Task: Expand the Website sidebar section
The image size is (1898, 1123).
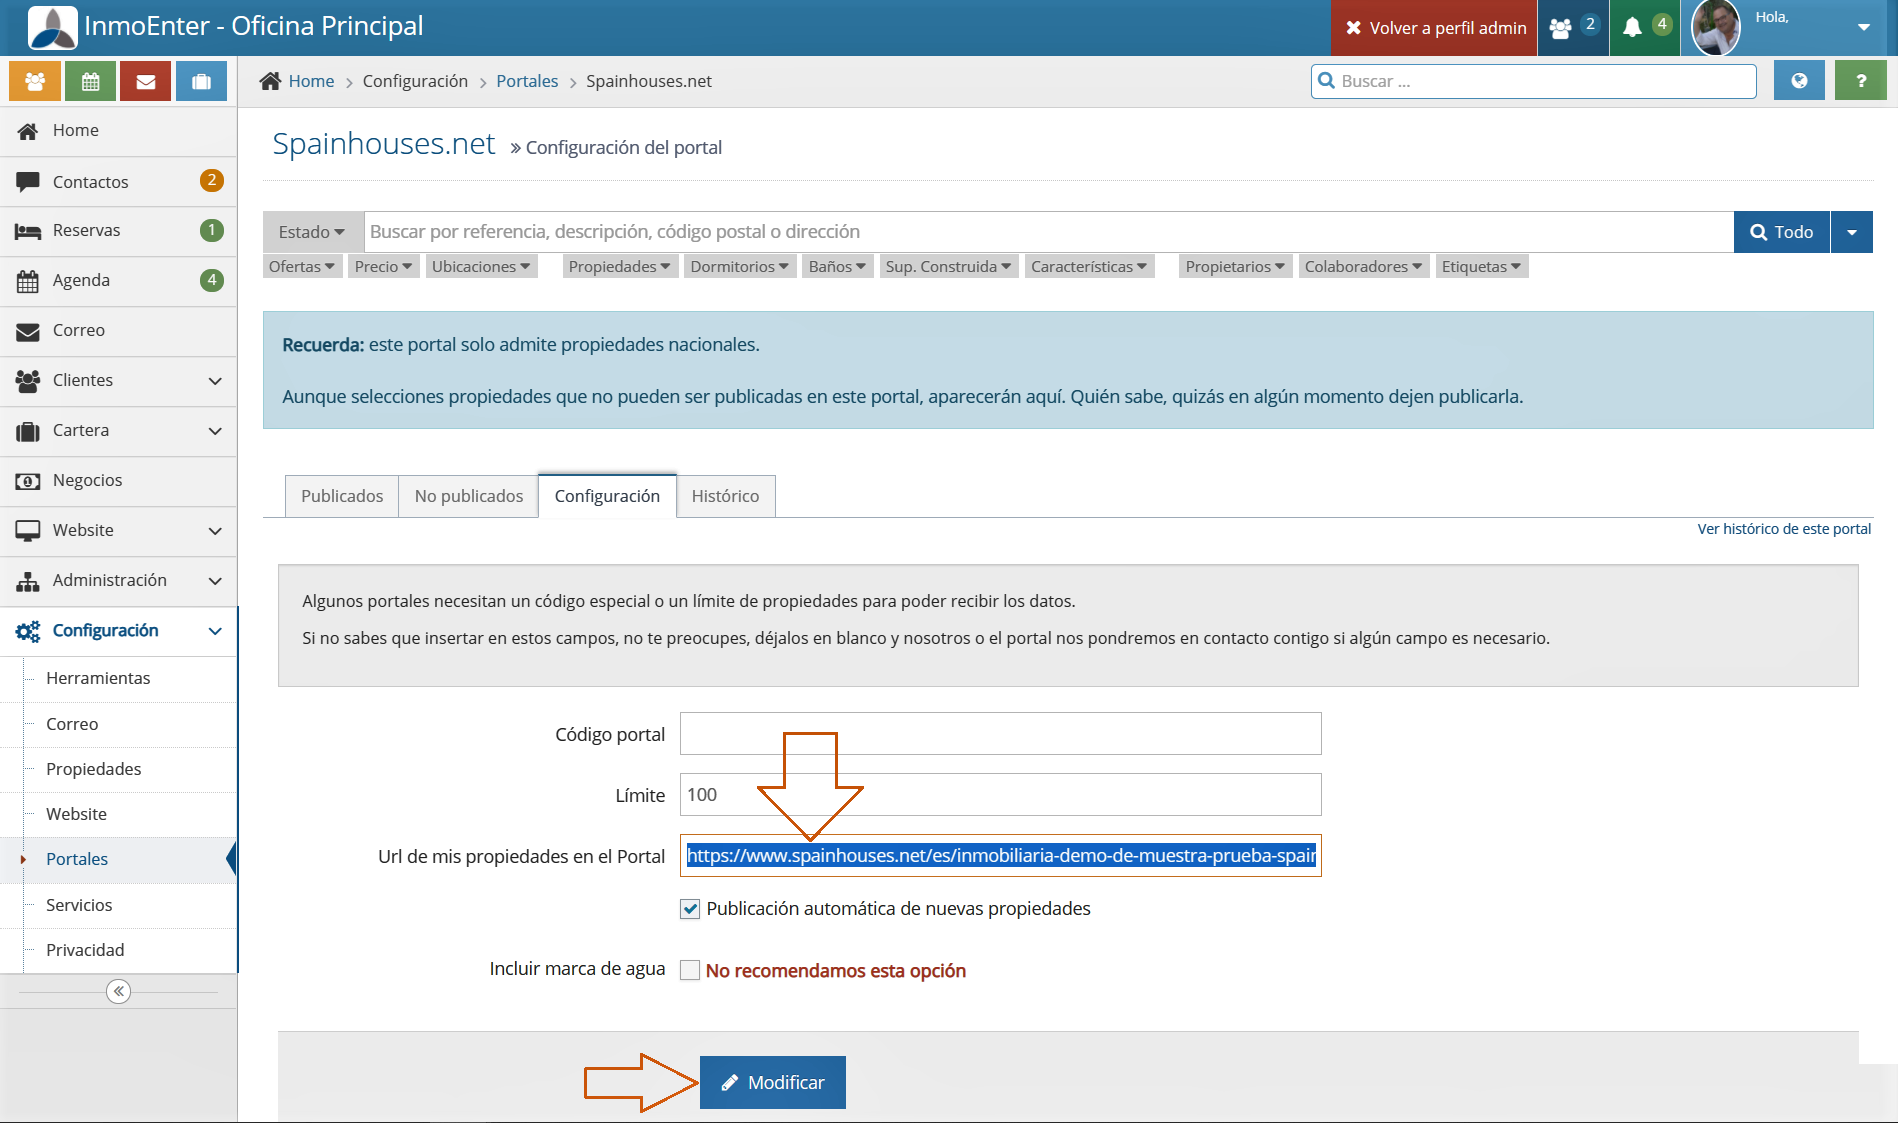Action: [119, 531]
